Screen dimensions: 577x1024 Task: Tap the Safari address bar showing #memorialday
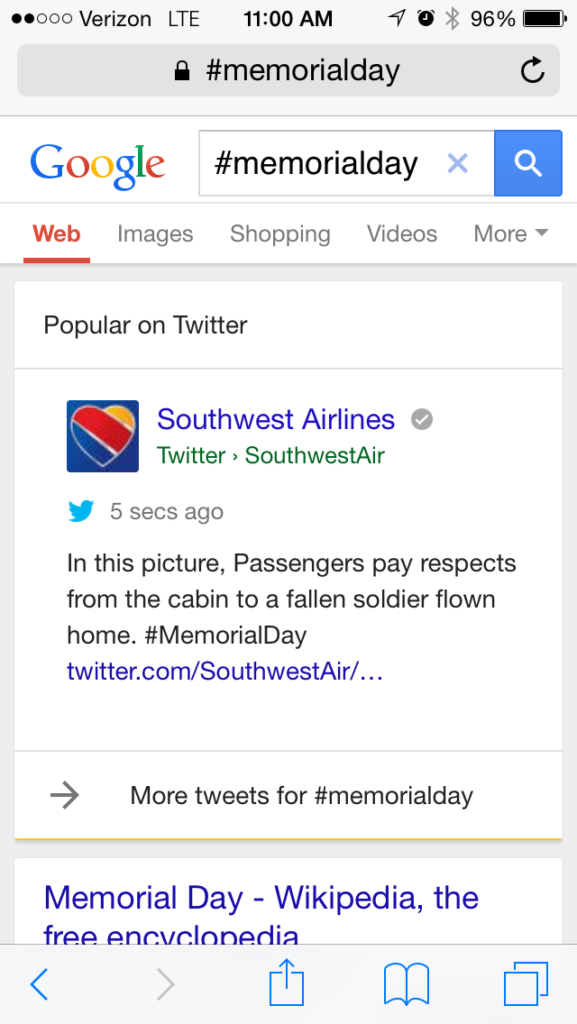[288, 71]
